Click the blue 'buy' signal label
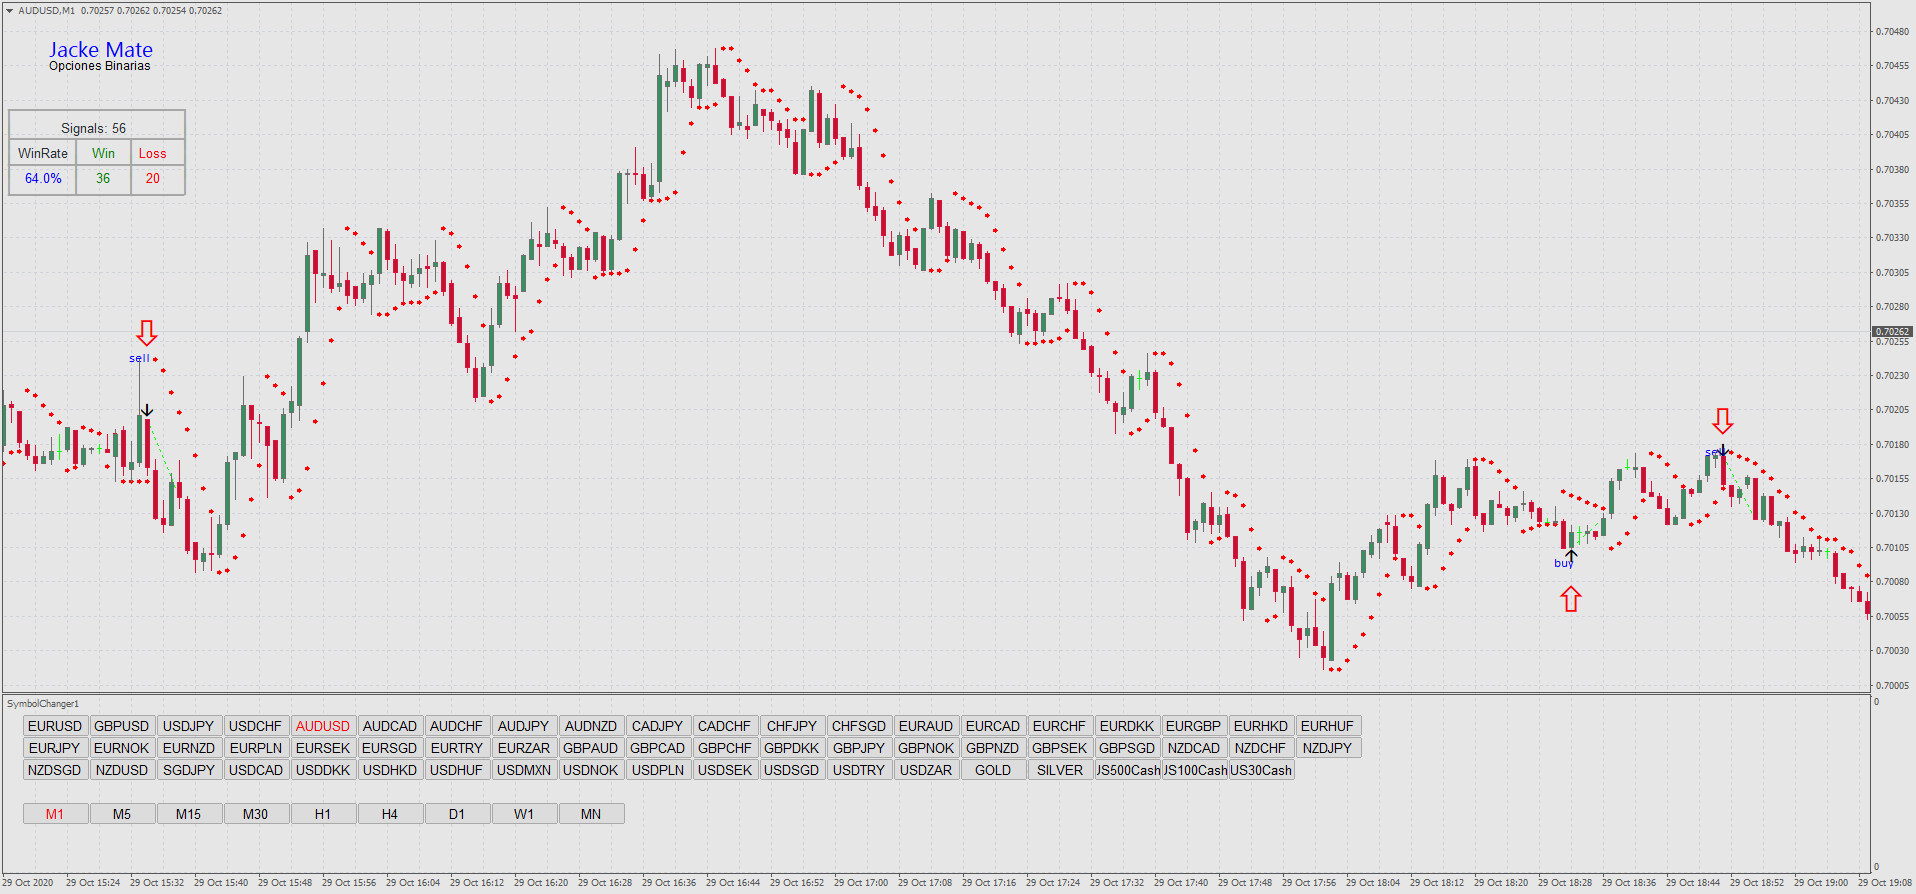The image size is (1916, 894). pyautogui.click(x=1563, y=564)
